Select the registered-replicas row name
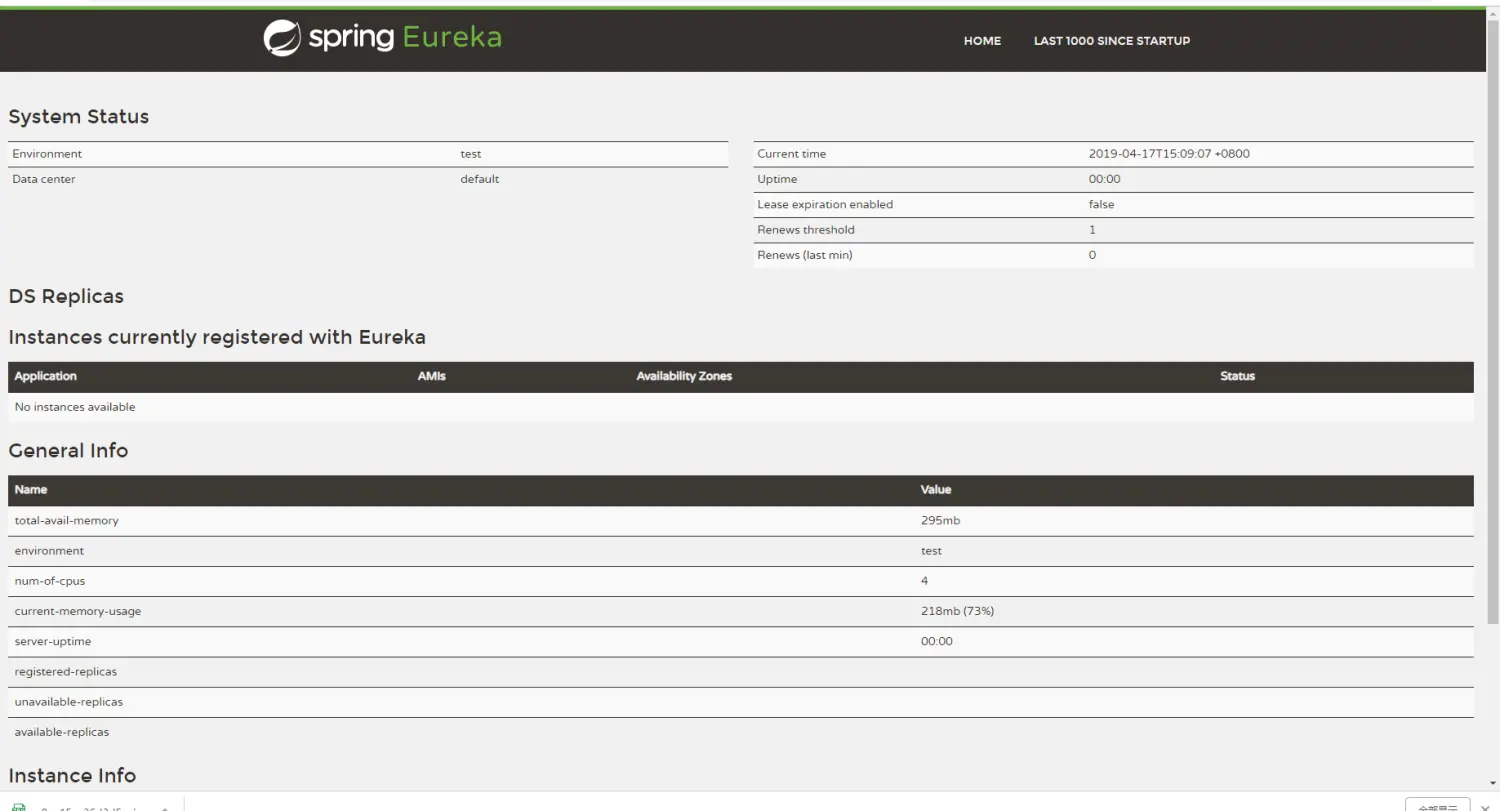Image resolution: width=1500 pixels, height=811 pixels. point(66,672)
